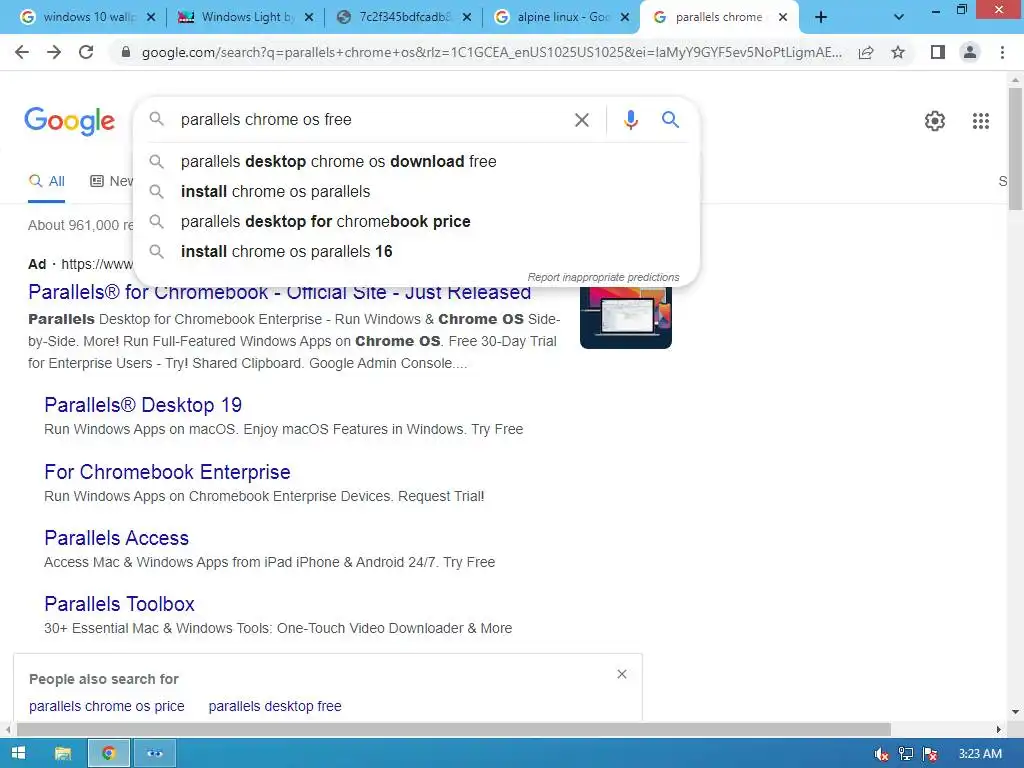Close the '7c2f345bdfcadb8' tab
The height and width of the screenshot is (768, 1024).
(x=467, y=18)
